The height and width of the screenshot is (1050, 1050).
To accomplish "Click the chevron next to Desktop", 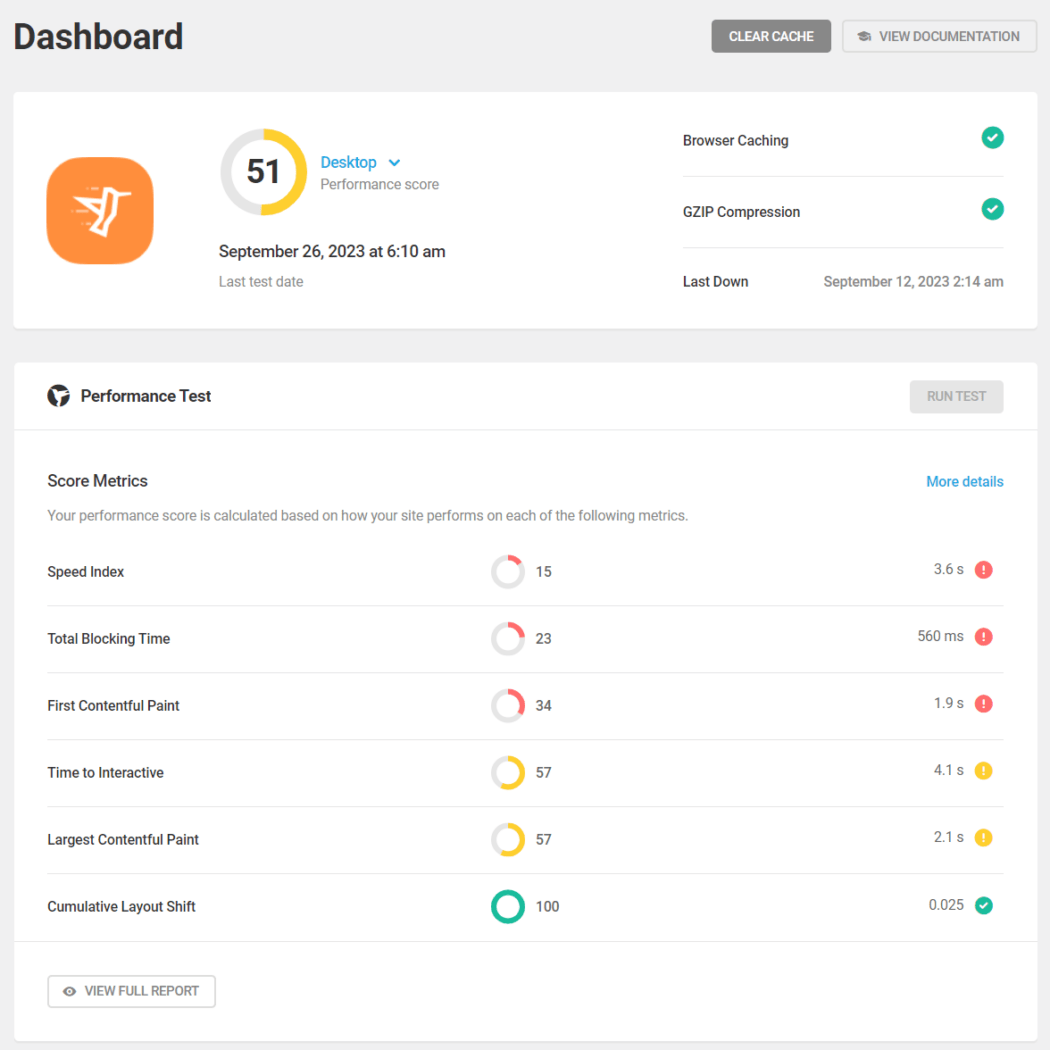I will (x=393, y=162).
